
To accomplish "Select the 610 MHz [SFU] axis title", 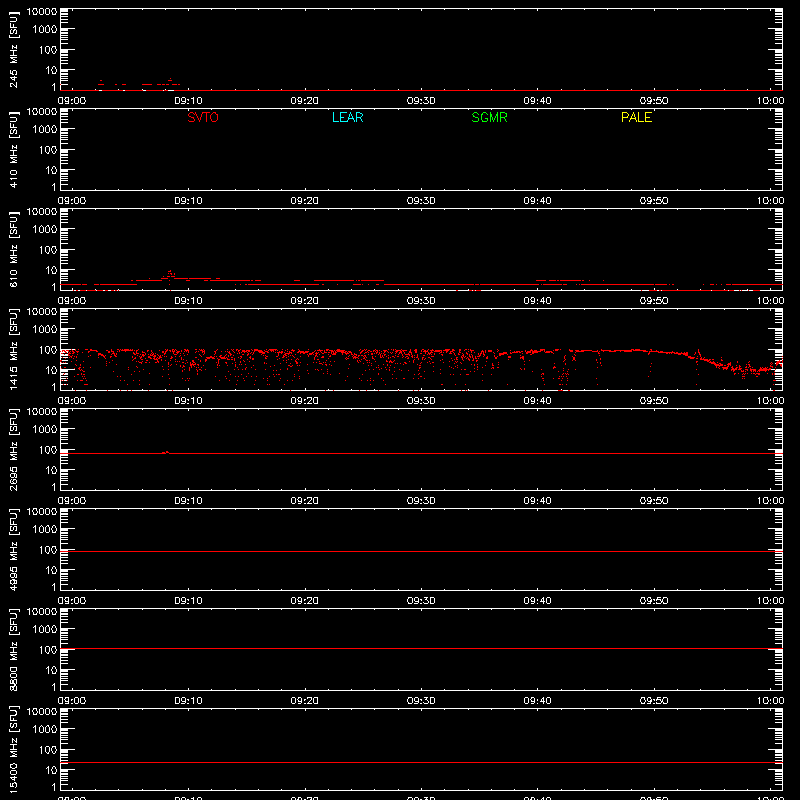I will 14,249.
